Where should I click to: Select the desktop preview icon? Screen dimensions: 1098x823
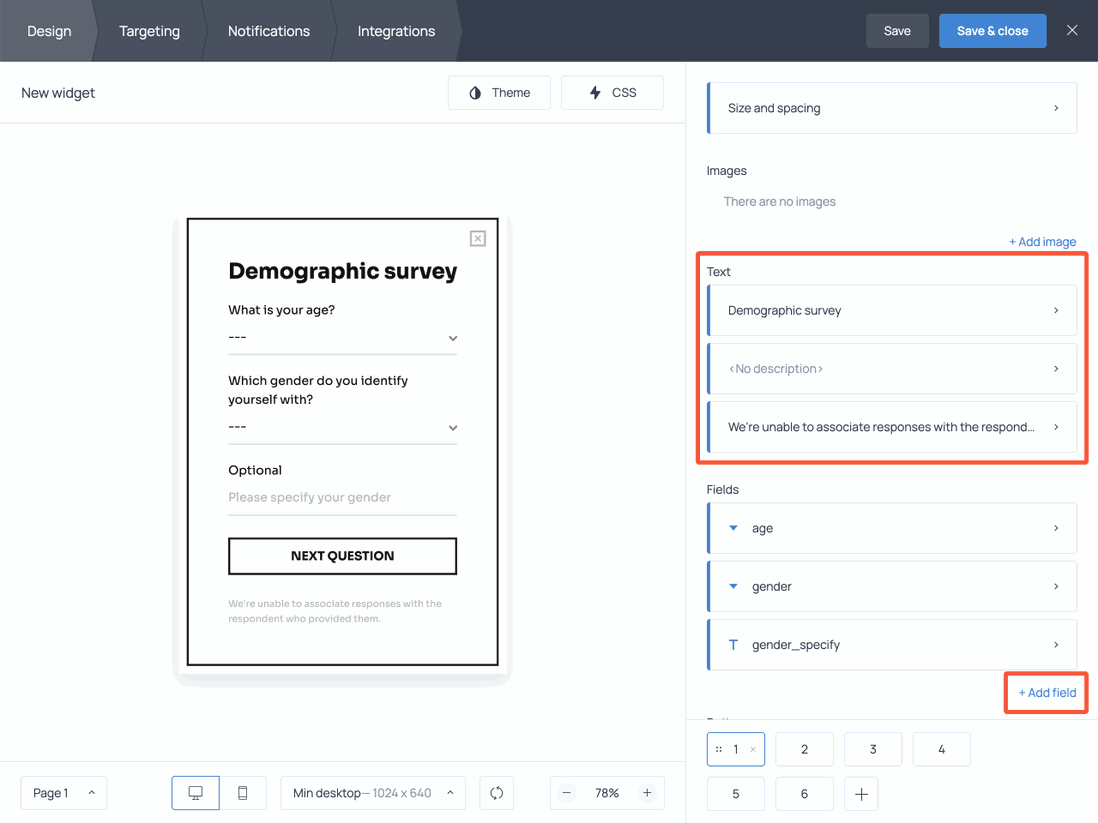(x=195, y=792)
